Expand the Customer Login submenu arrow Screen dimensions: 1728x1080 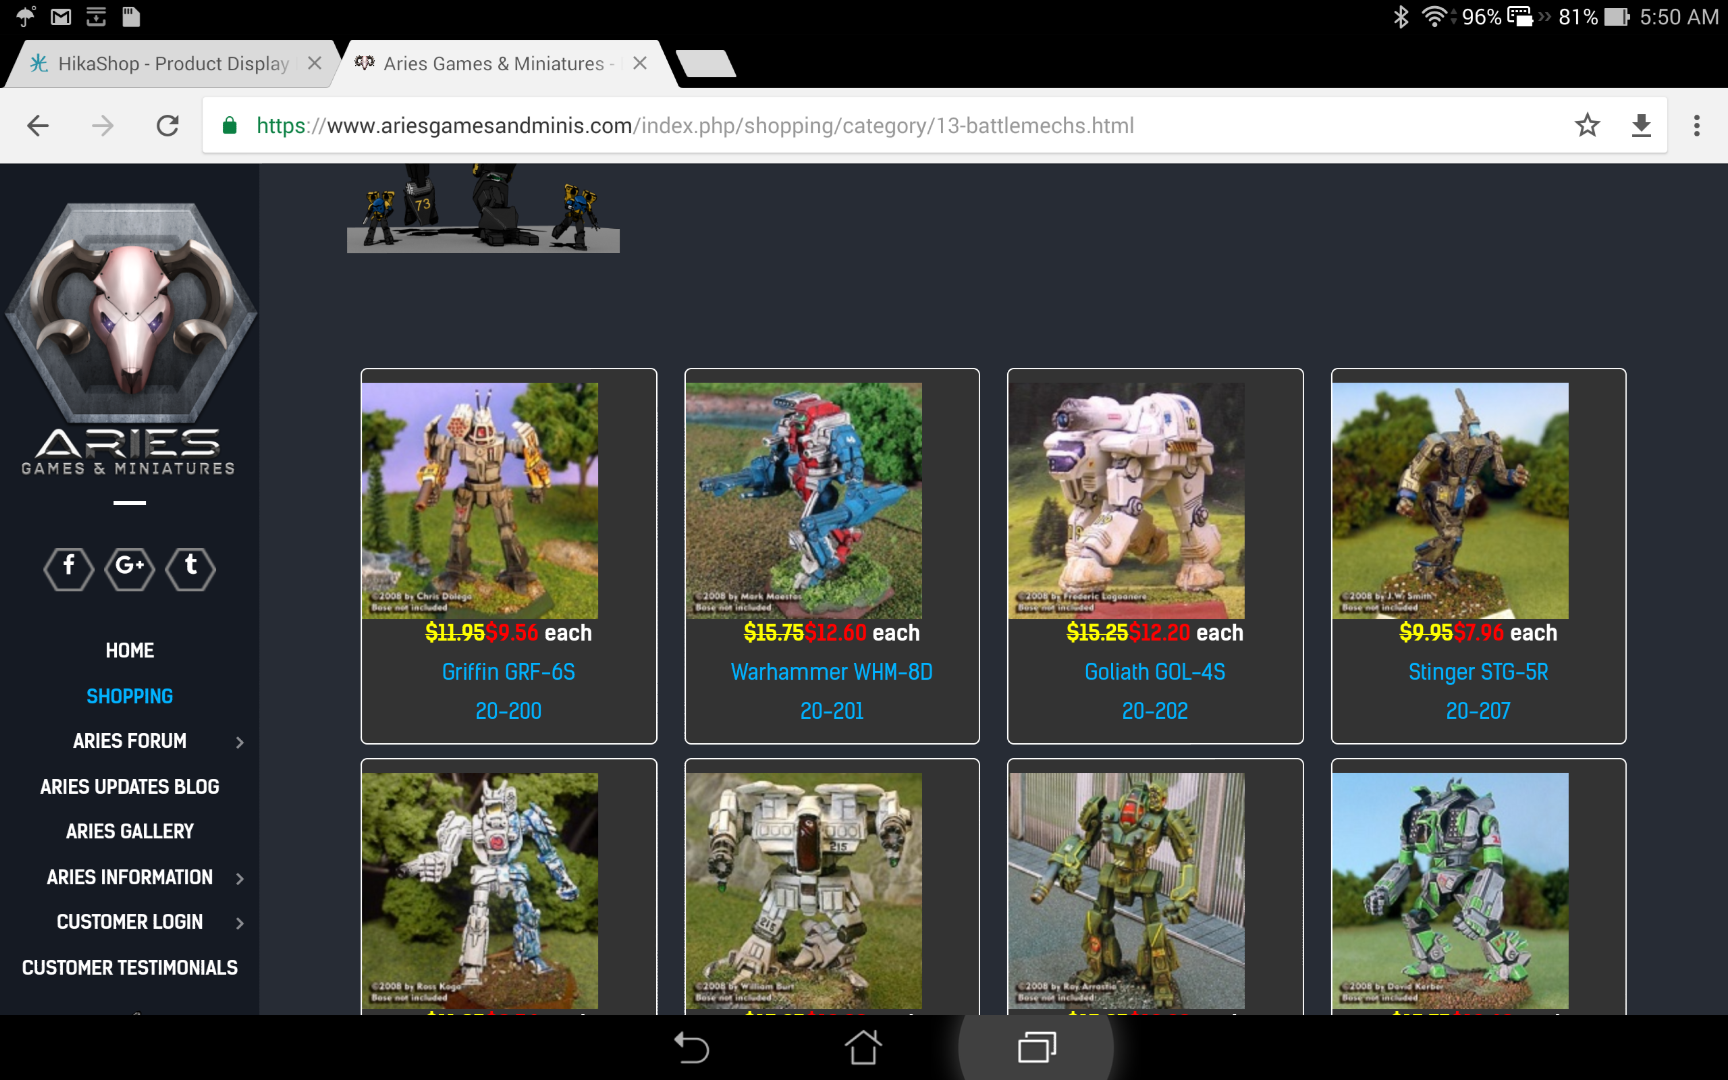tap(240, 923)
